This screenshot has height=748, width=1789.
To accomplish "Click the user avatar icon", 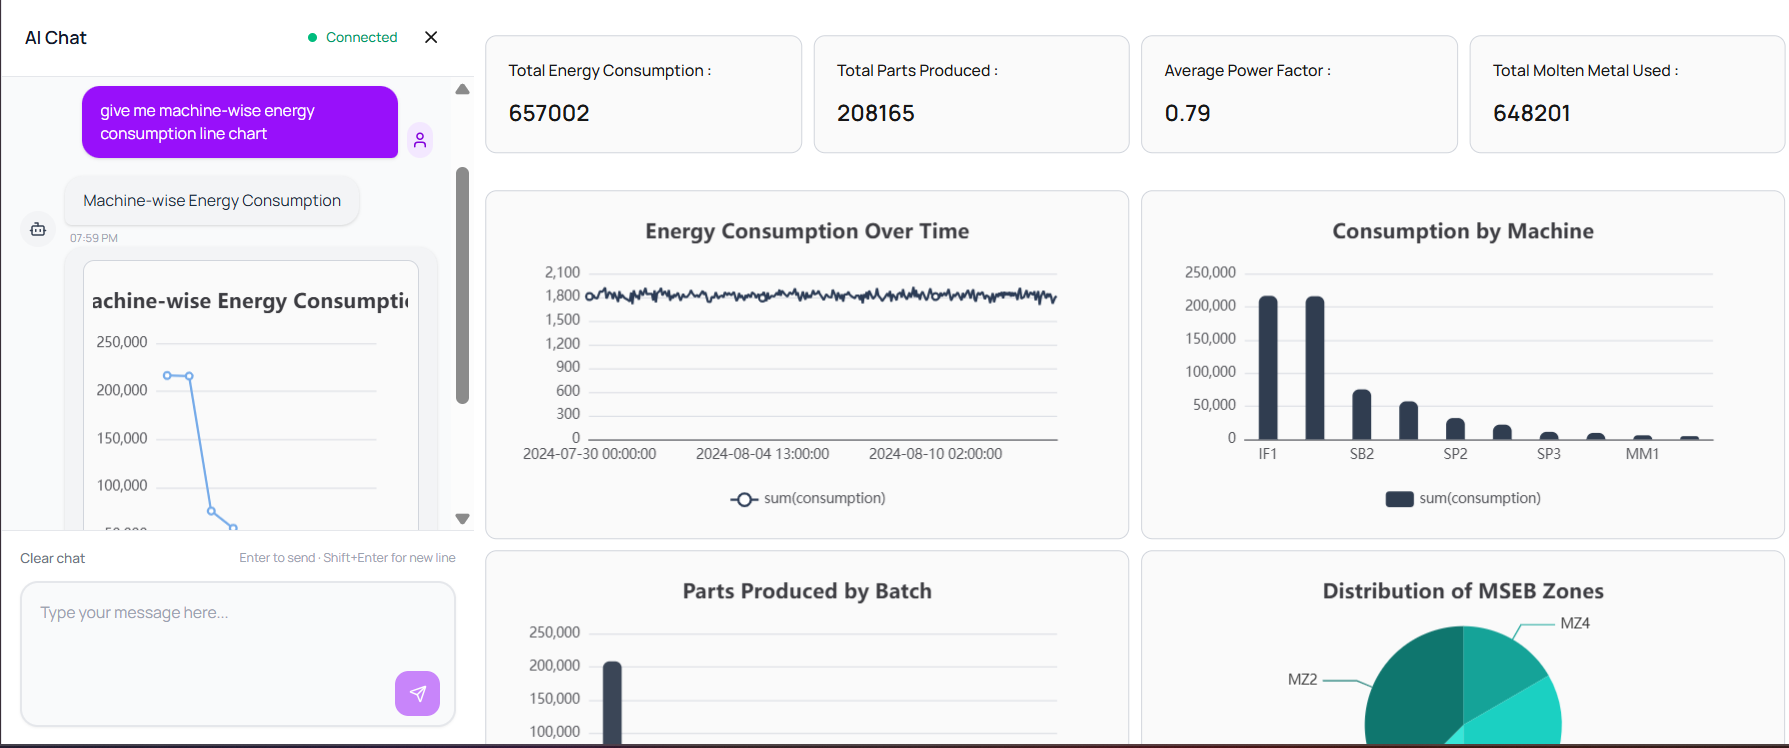I will (x=420, y=140).
